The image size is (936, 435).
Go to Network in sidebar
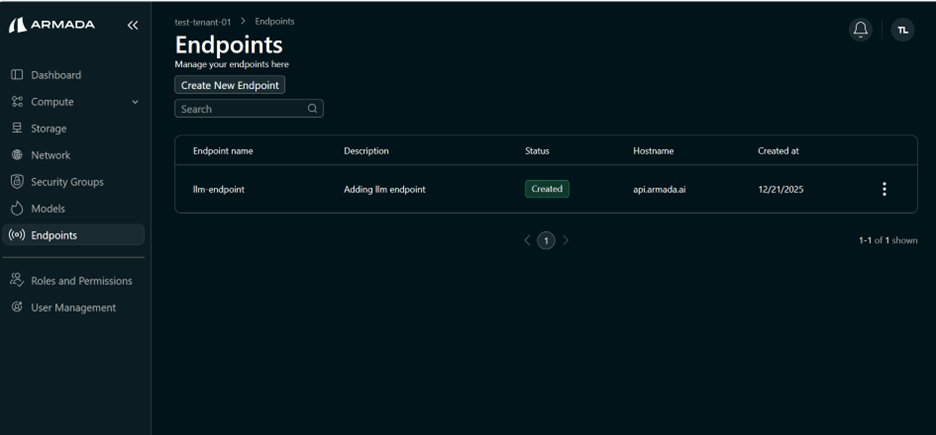point(50,155)
